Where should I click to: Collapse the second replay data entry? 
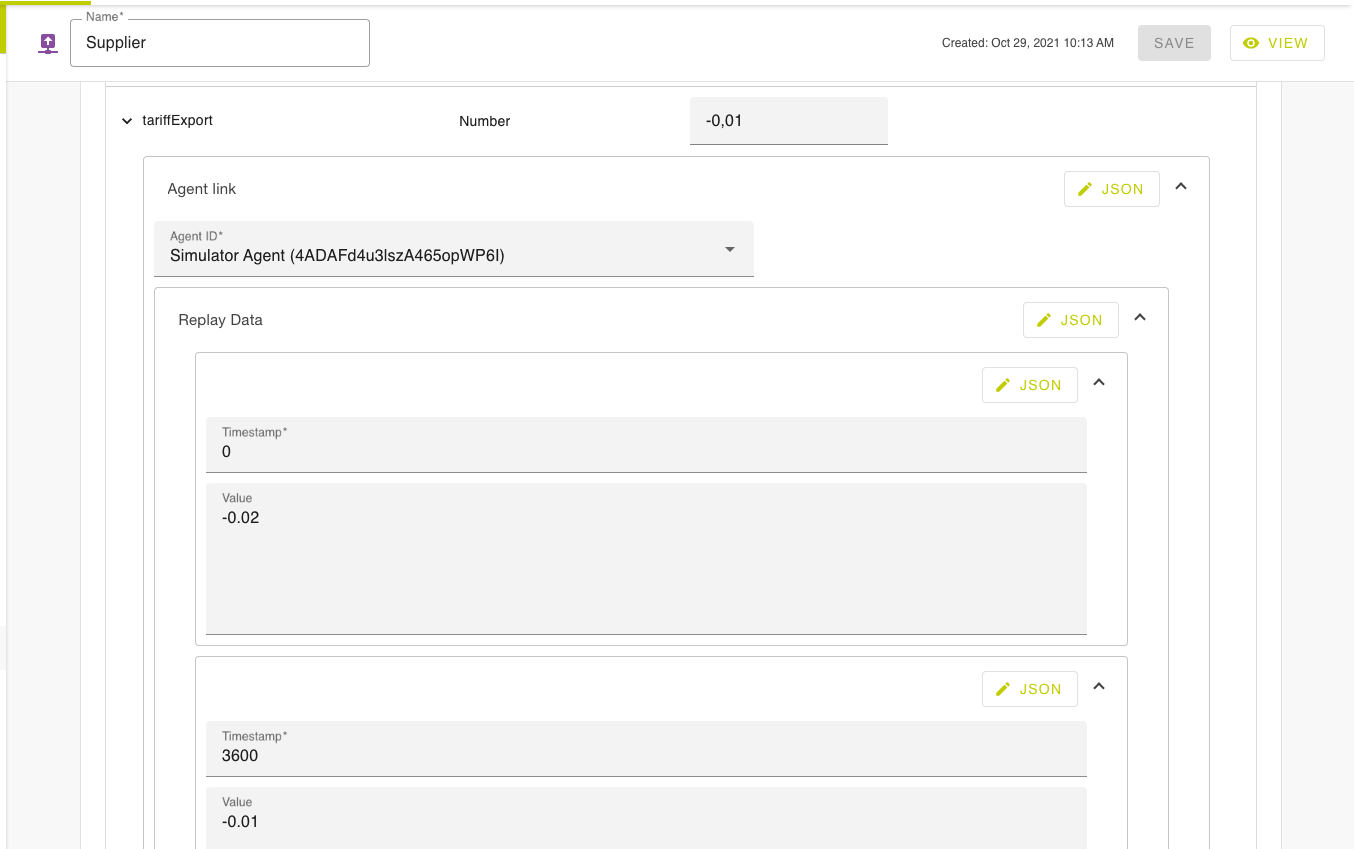pyautogui.click(x=1099, y=687)
